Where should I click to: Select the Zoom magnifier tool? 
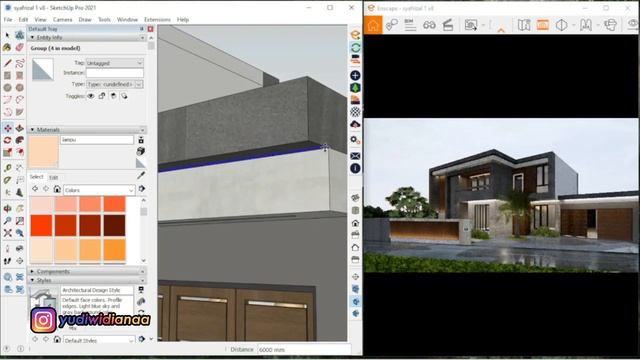[x=7, y=221]
